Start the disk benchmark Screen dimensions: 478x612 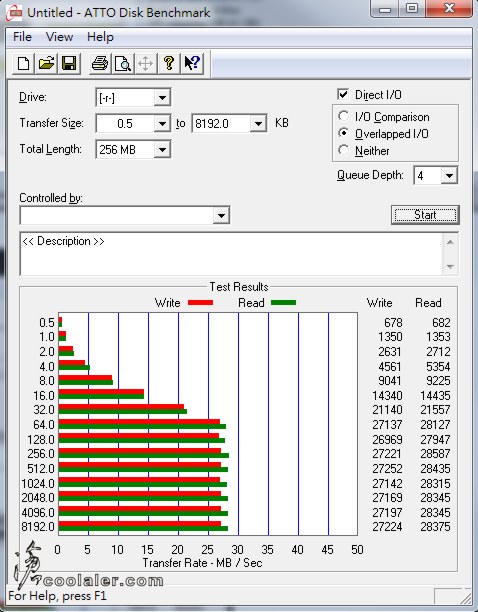425,215
